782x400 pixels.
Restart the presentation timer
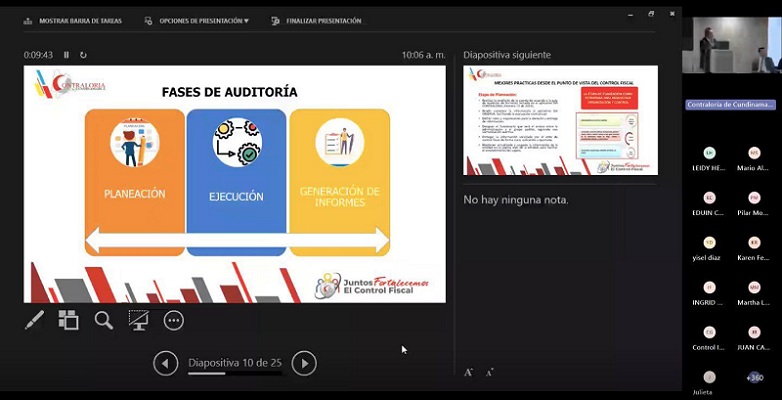coord(83,55)
